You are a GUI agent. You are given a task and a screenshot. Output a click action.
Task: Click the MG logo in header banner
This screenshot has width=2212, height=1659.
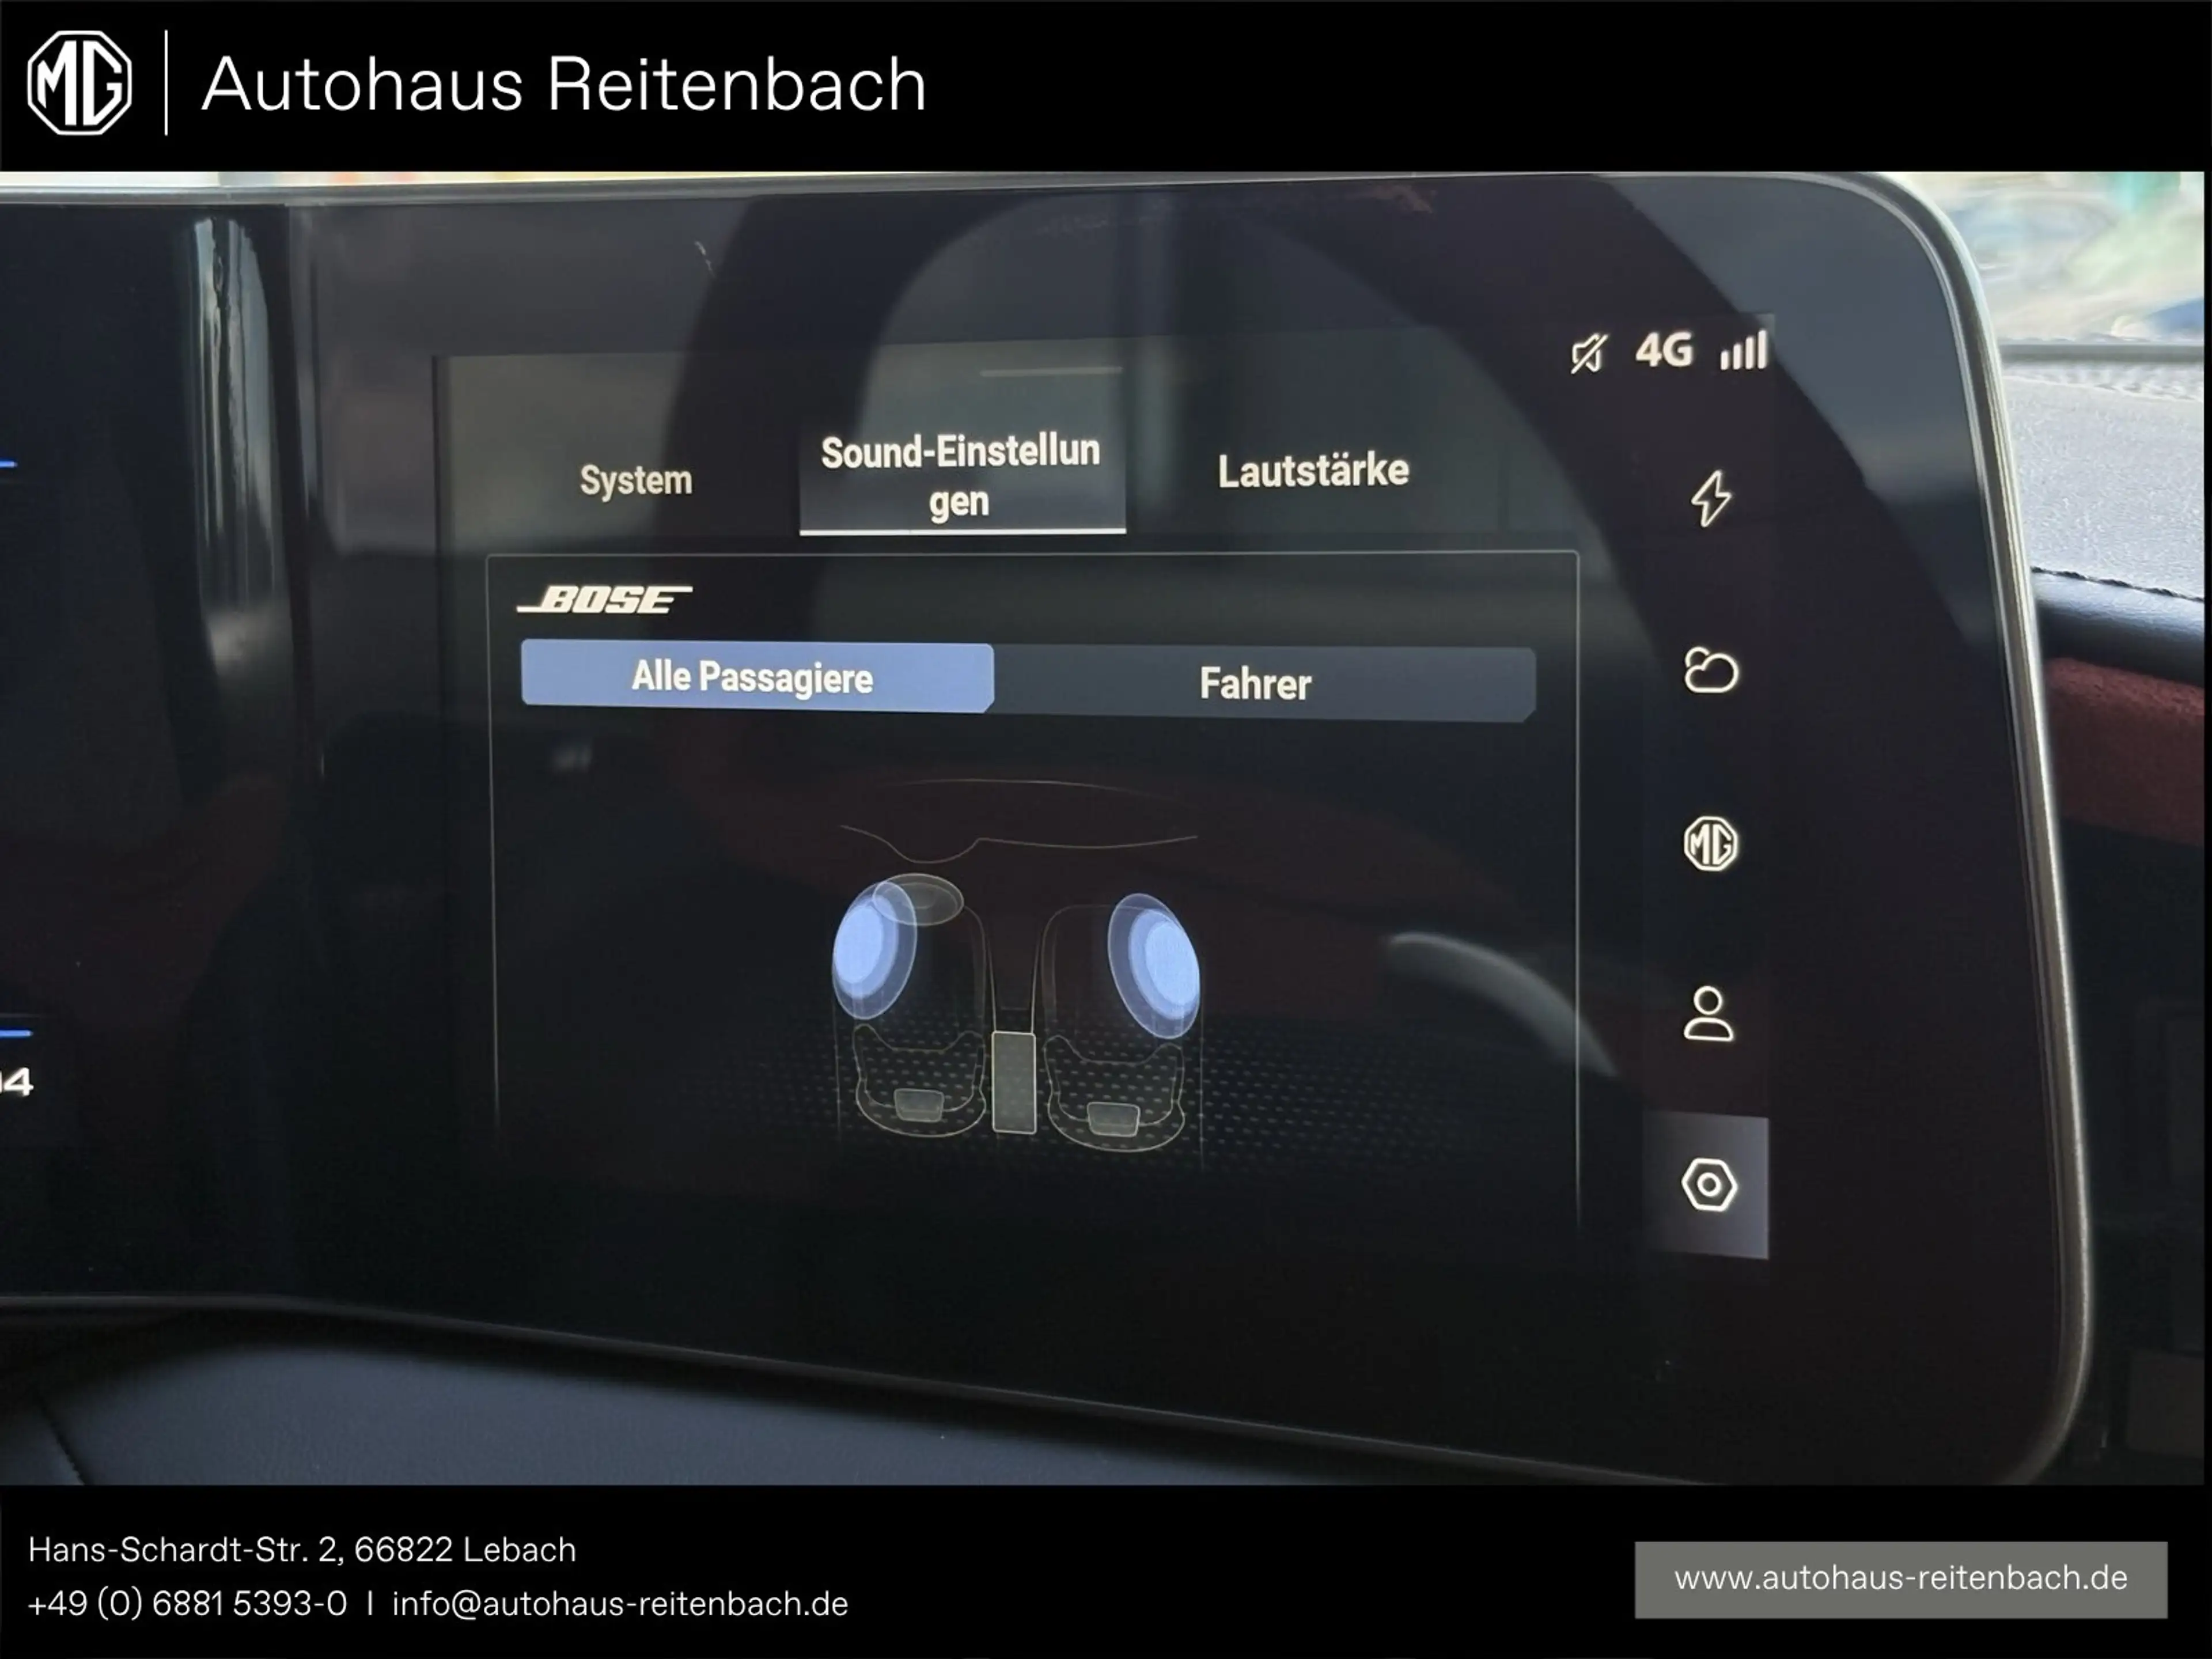coord(79,83)
